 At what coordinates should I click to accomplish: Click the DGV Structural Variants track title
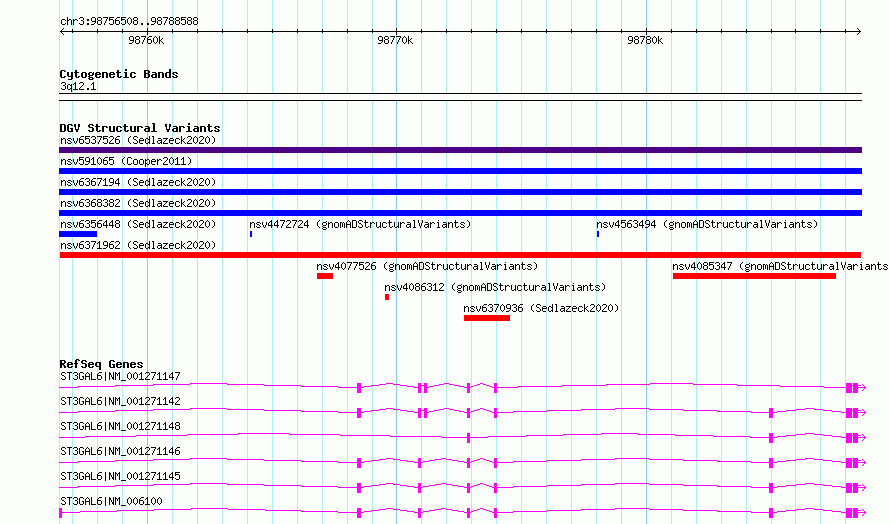click(140, 128)
